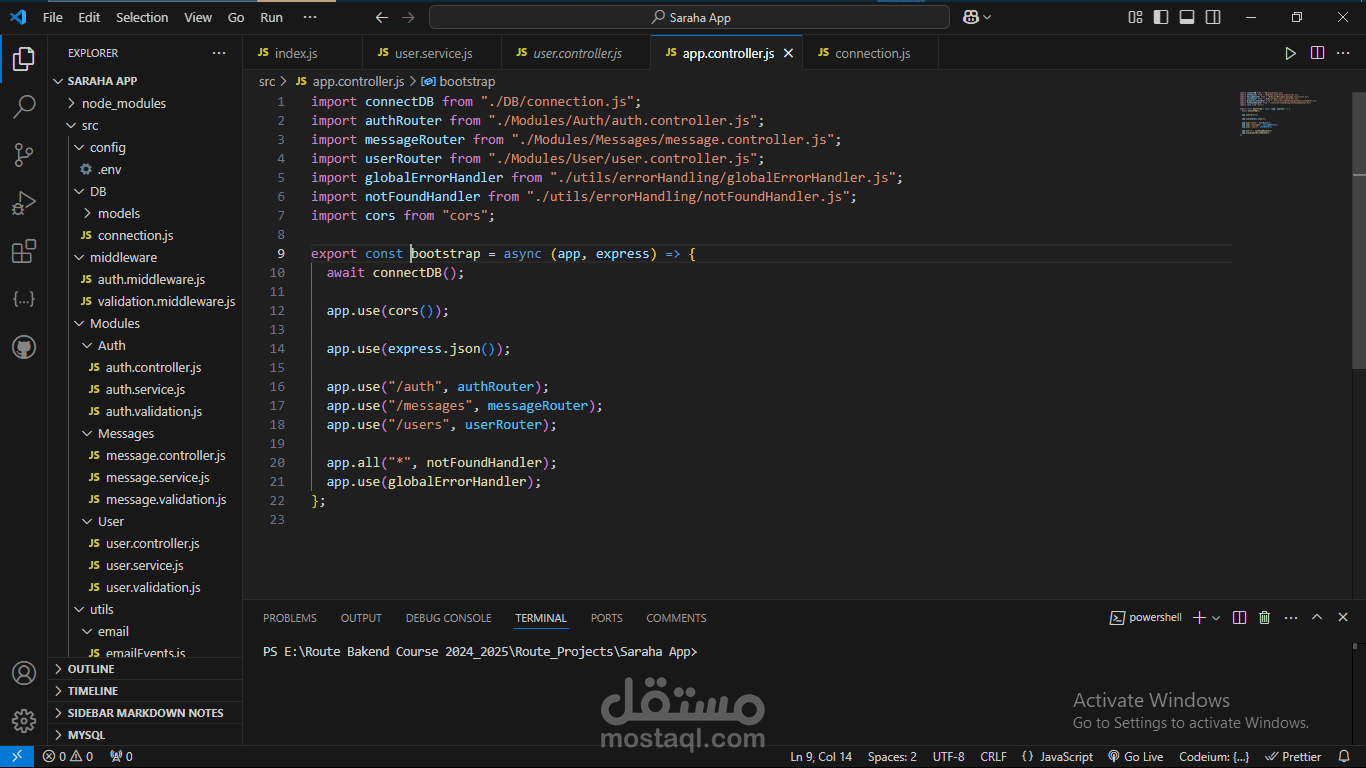Screen dimensions: 1366x768
Task: Open the JSON braces extension icon
Action: (x=24, y=299)
